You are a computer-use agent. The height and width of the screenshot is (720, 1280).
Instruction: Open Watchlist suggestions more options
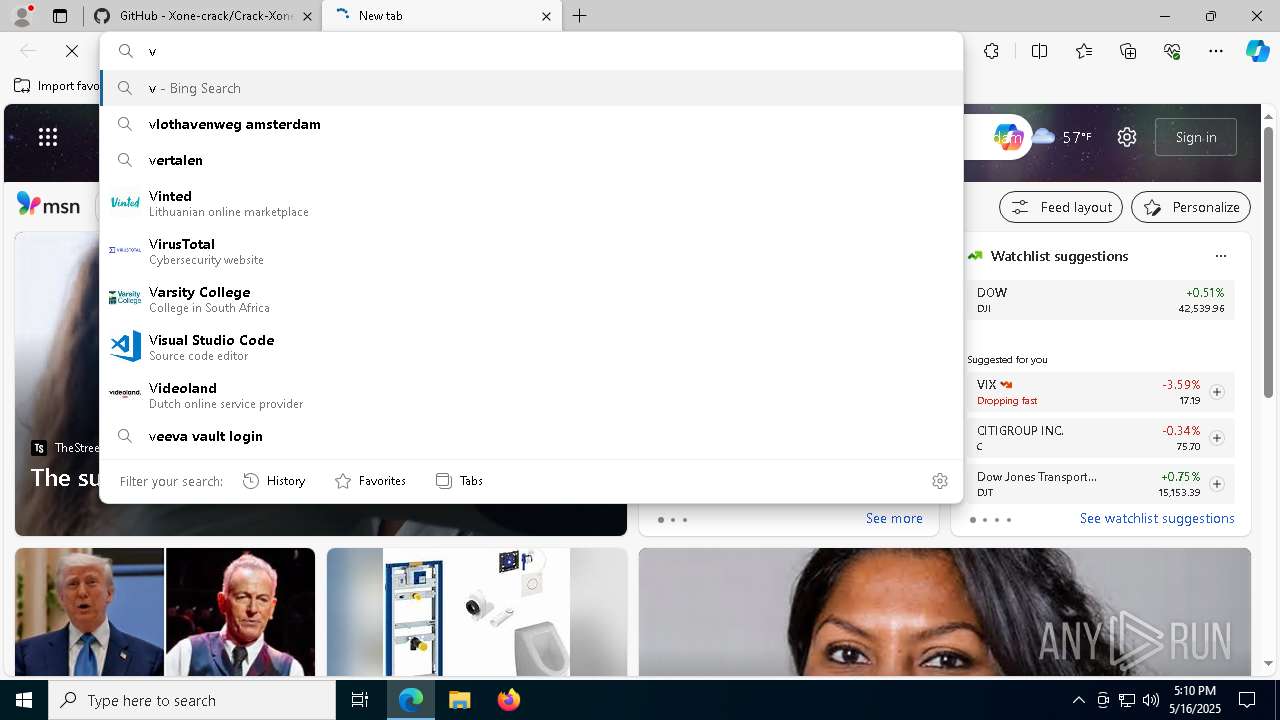click(1220, 256)
